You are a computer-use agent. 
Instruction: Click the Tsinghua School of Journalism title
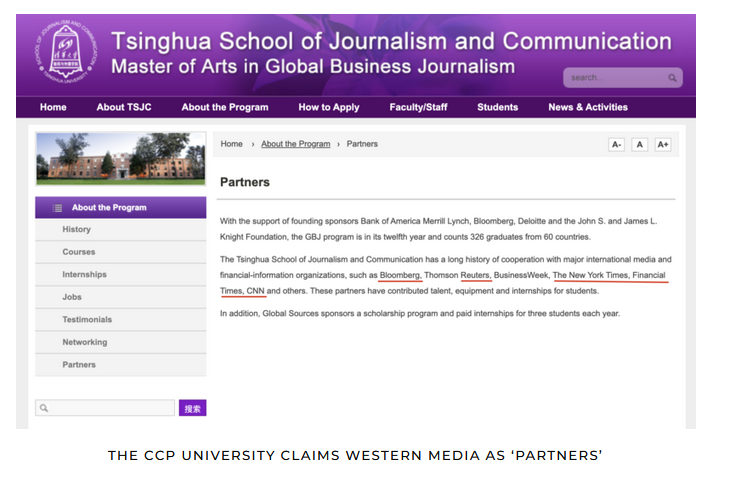tap(391, 41)
